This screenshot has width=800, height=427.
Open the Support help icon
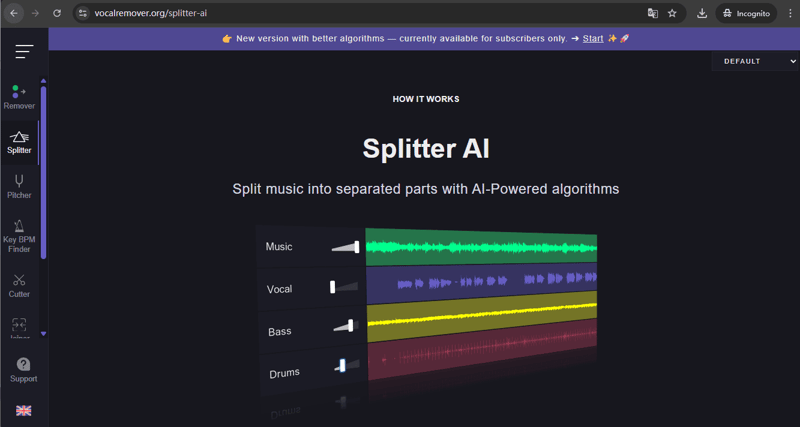pos(23,370)
